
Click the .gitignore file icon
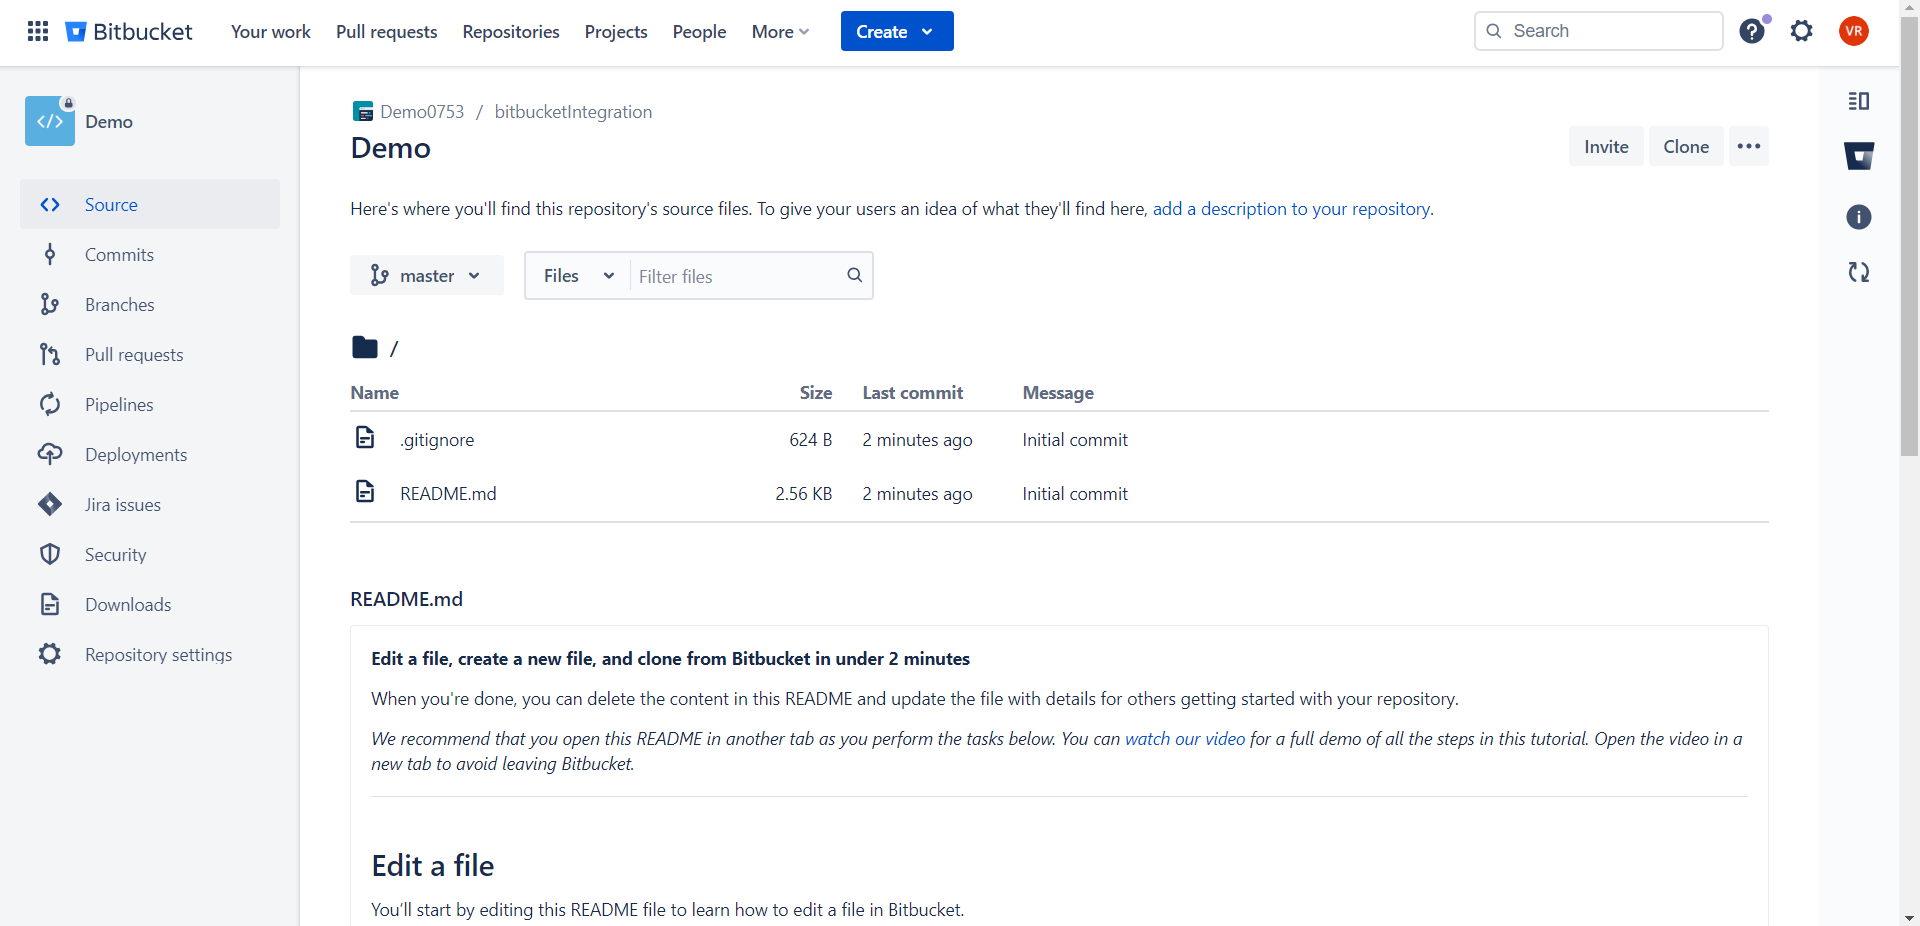pyautogui.click(x=365, y=438)
